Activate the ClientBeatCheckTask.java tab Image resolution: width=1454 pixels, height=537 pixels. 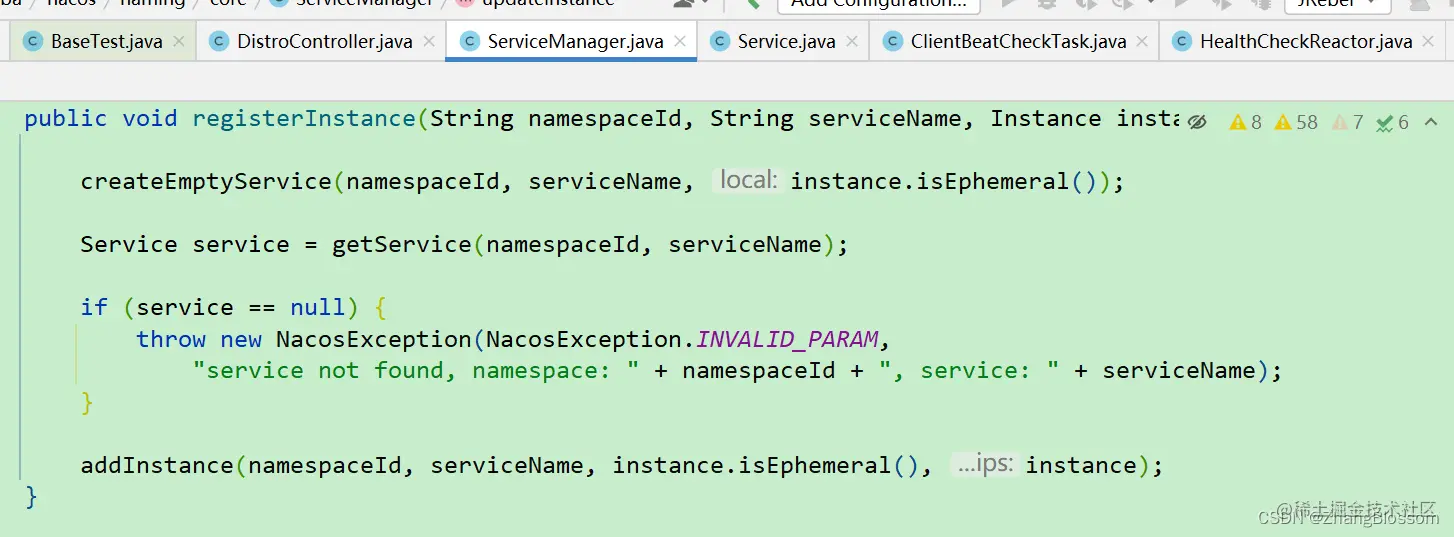pos(1018,42)
